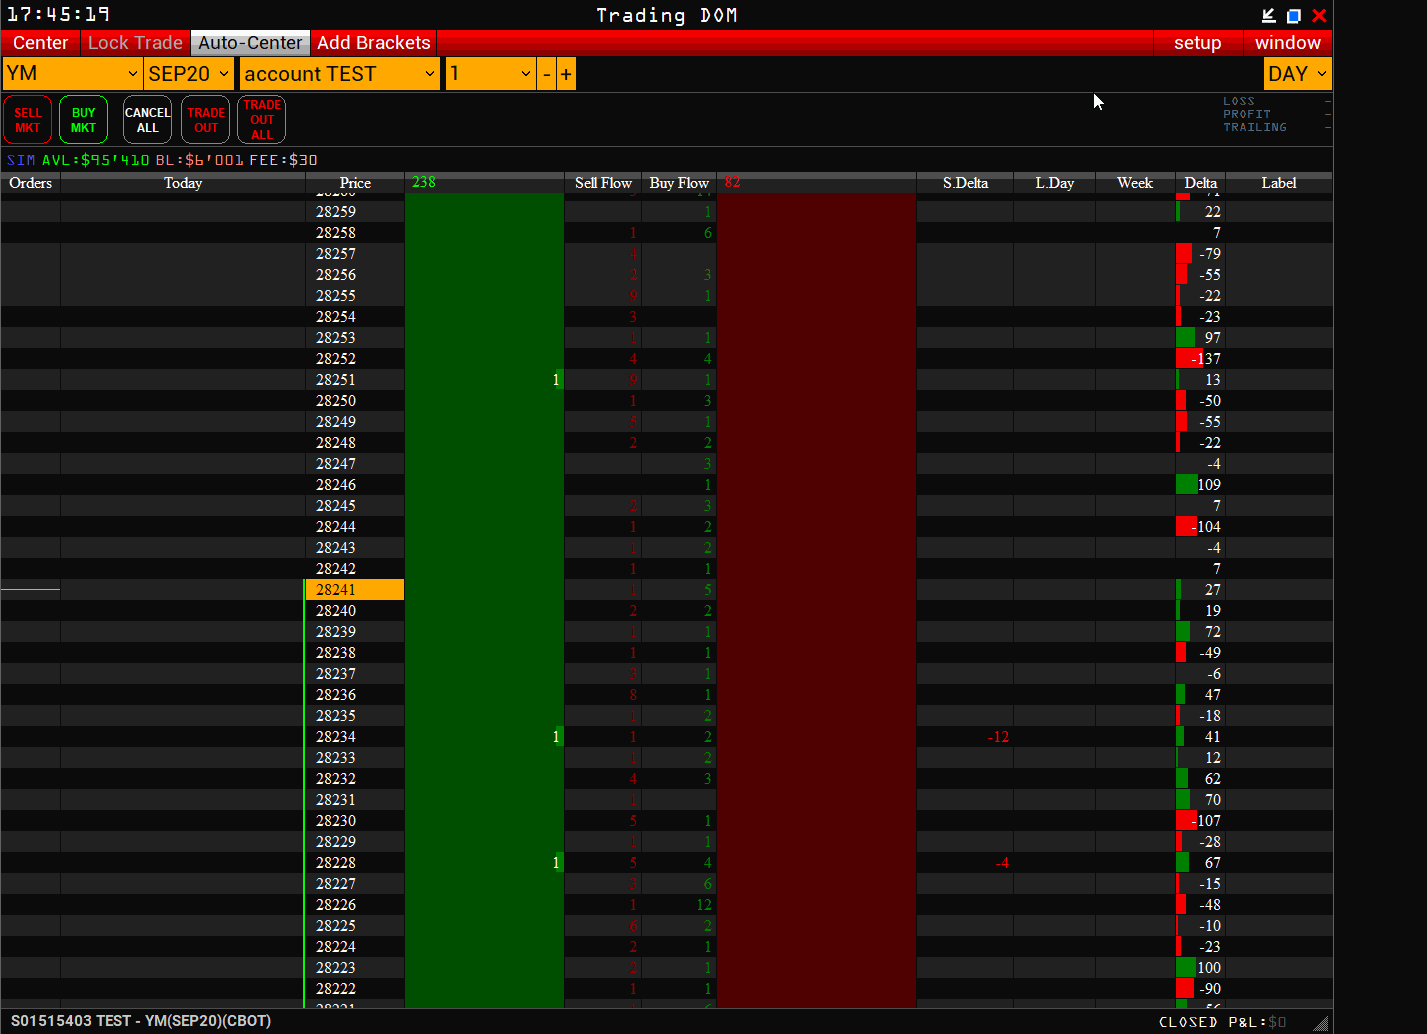The height and width of the screenshot is (1034, 1427).
Task: Expand the SEP20 contract dropdown
Action: 189,74
